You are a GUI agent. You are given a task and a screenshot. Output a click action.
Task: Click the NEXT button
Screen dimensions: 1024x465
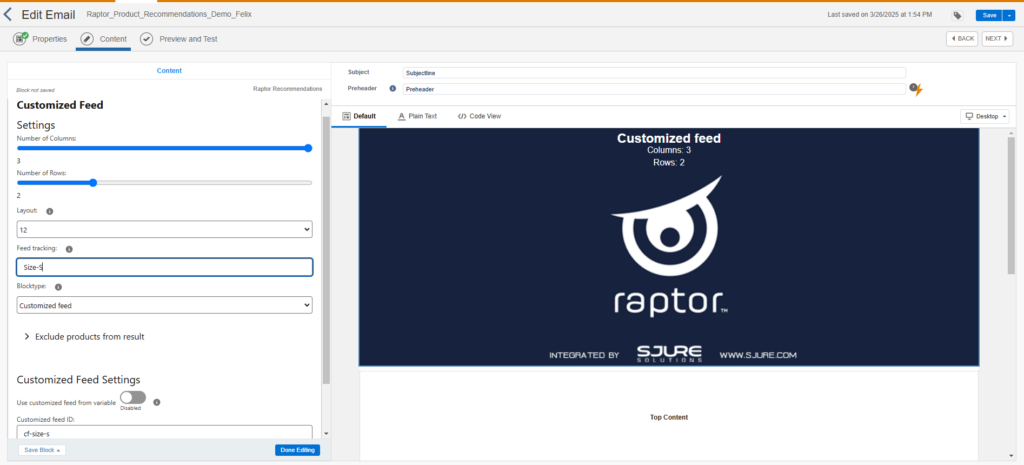click(x=997, y=39)
